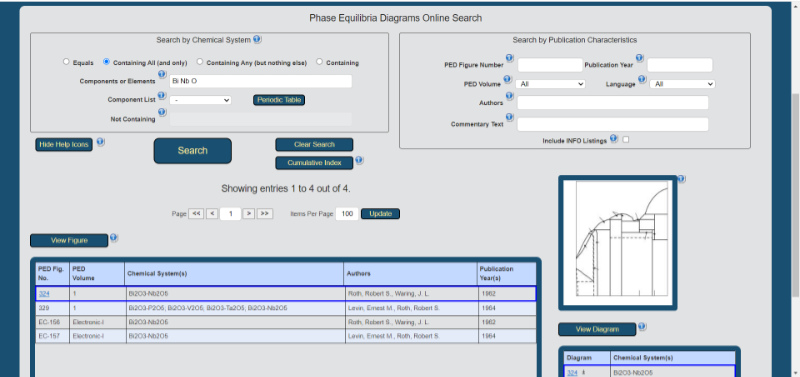Click help icon beside View Figure button

[x=114, y=238]
